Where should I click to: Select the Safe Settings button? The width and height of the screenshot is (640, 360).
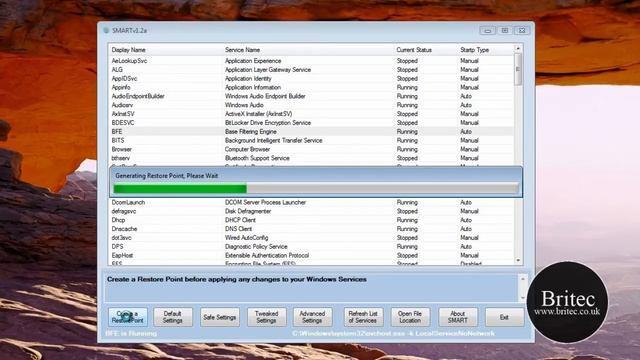click(220, 317)
